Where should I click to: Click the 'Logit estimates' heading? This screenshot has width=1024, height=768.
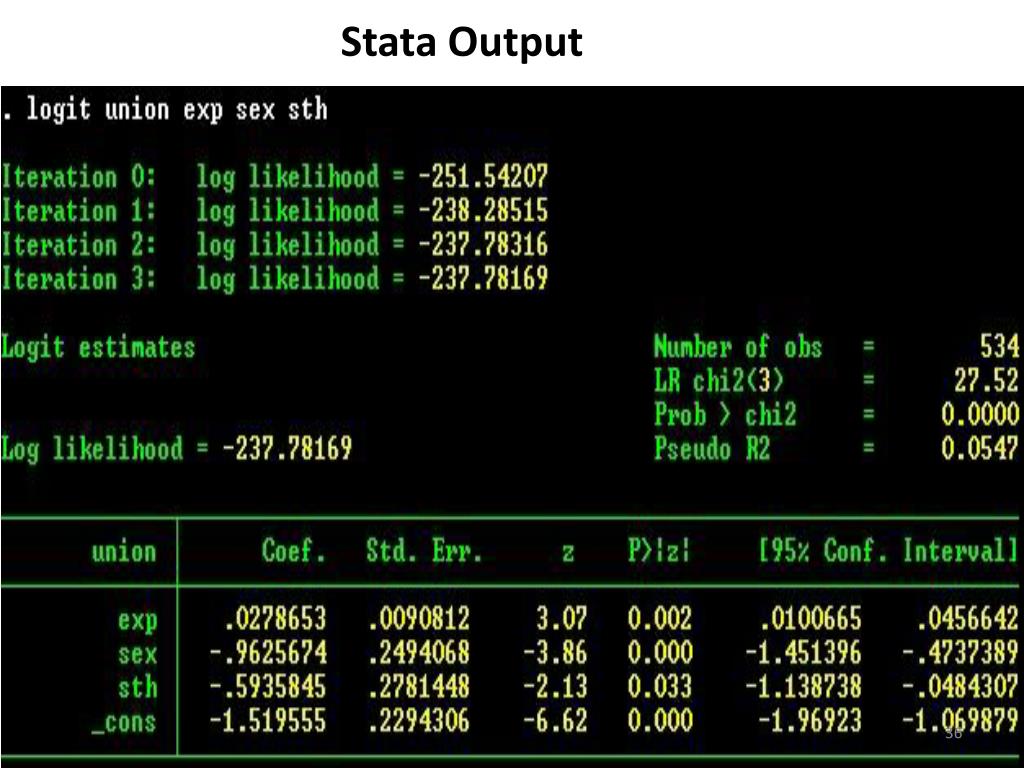(98, 347)
